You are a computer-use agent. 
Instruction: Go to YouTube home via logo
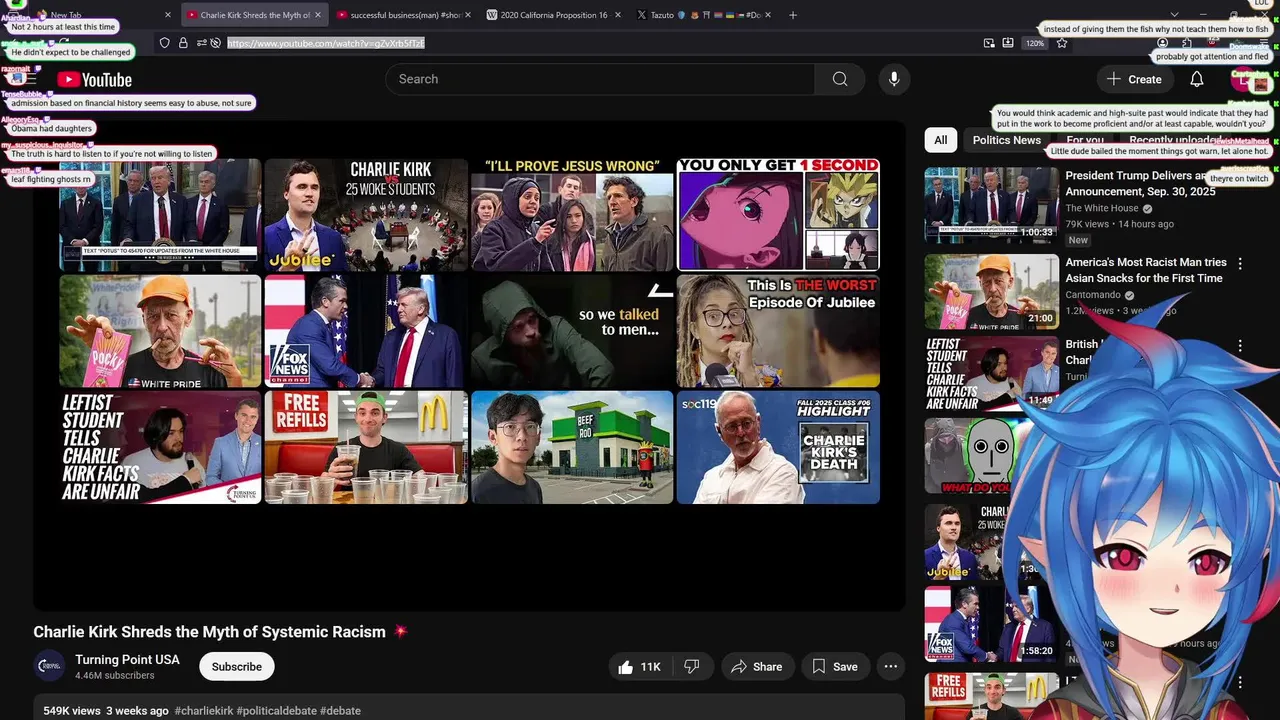[95, 80]
